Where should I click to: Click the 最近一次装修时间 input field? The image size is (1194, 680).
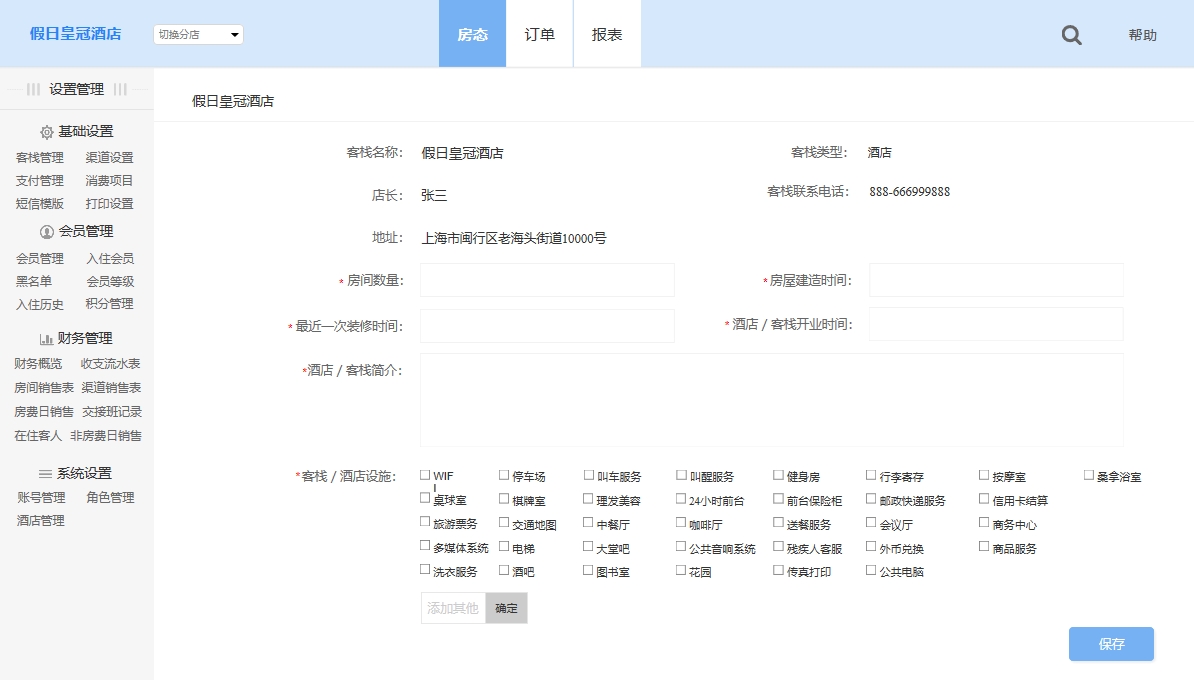pos(547,326)
